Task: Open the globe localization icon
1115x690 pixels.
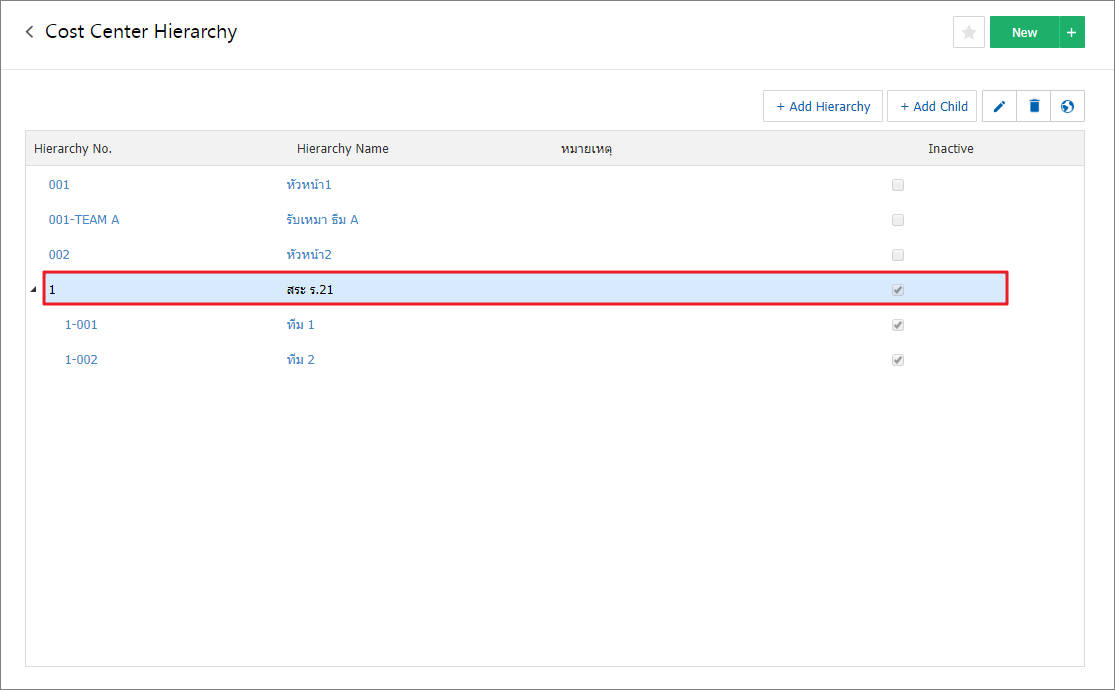Action: point(1068,106)
